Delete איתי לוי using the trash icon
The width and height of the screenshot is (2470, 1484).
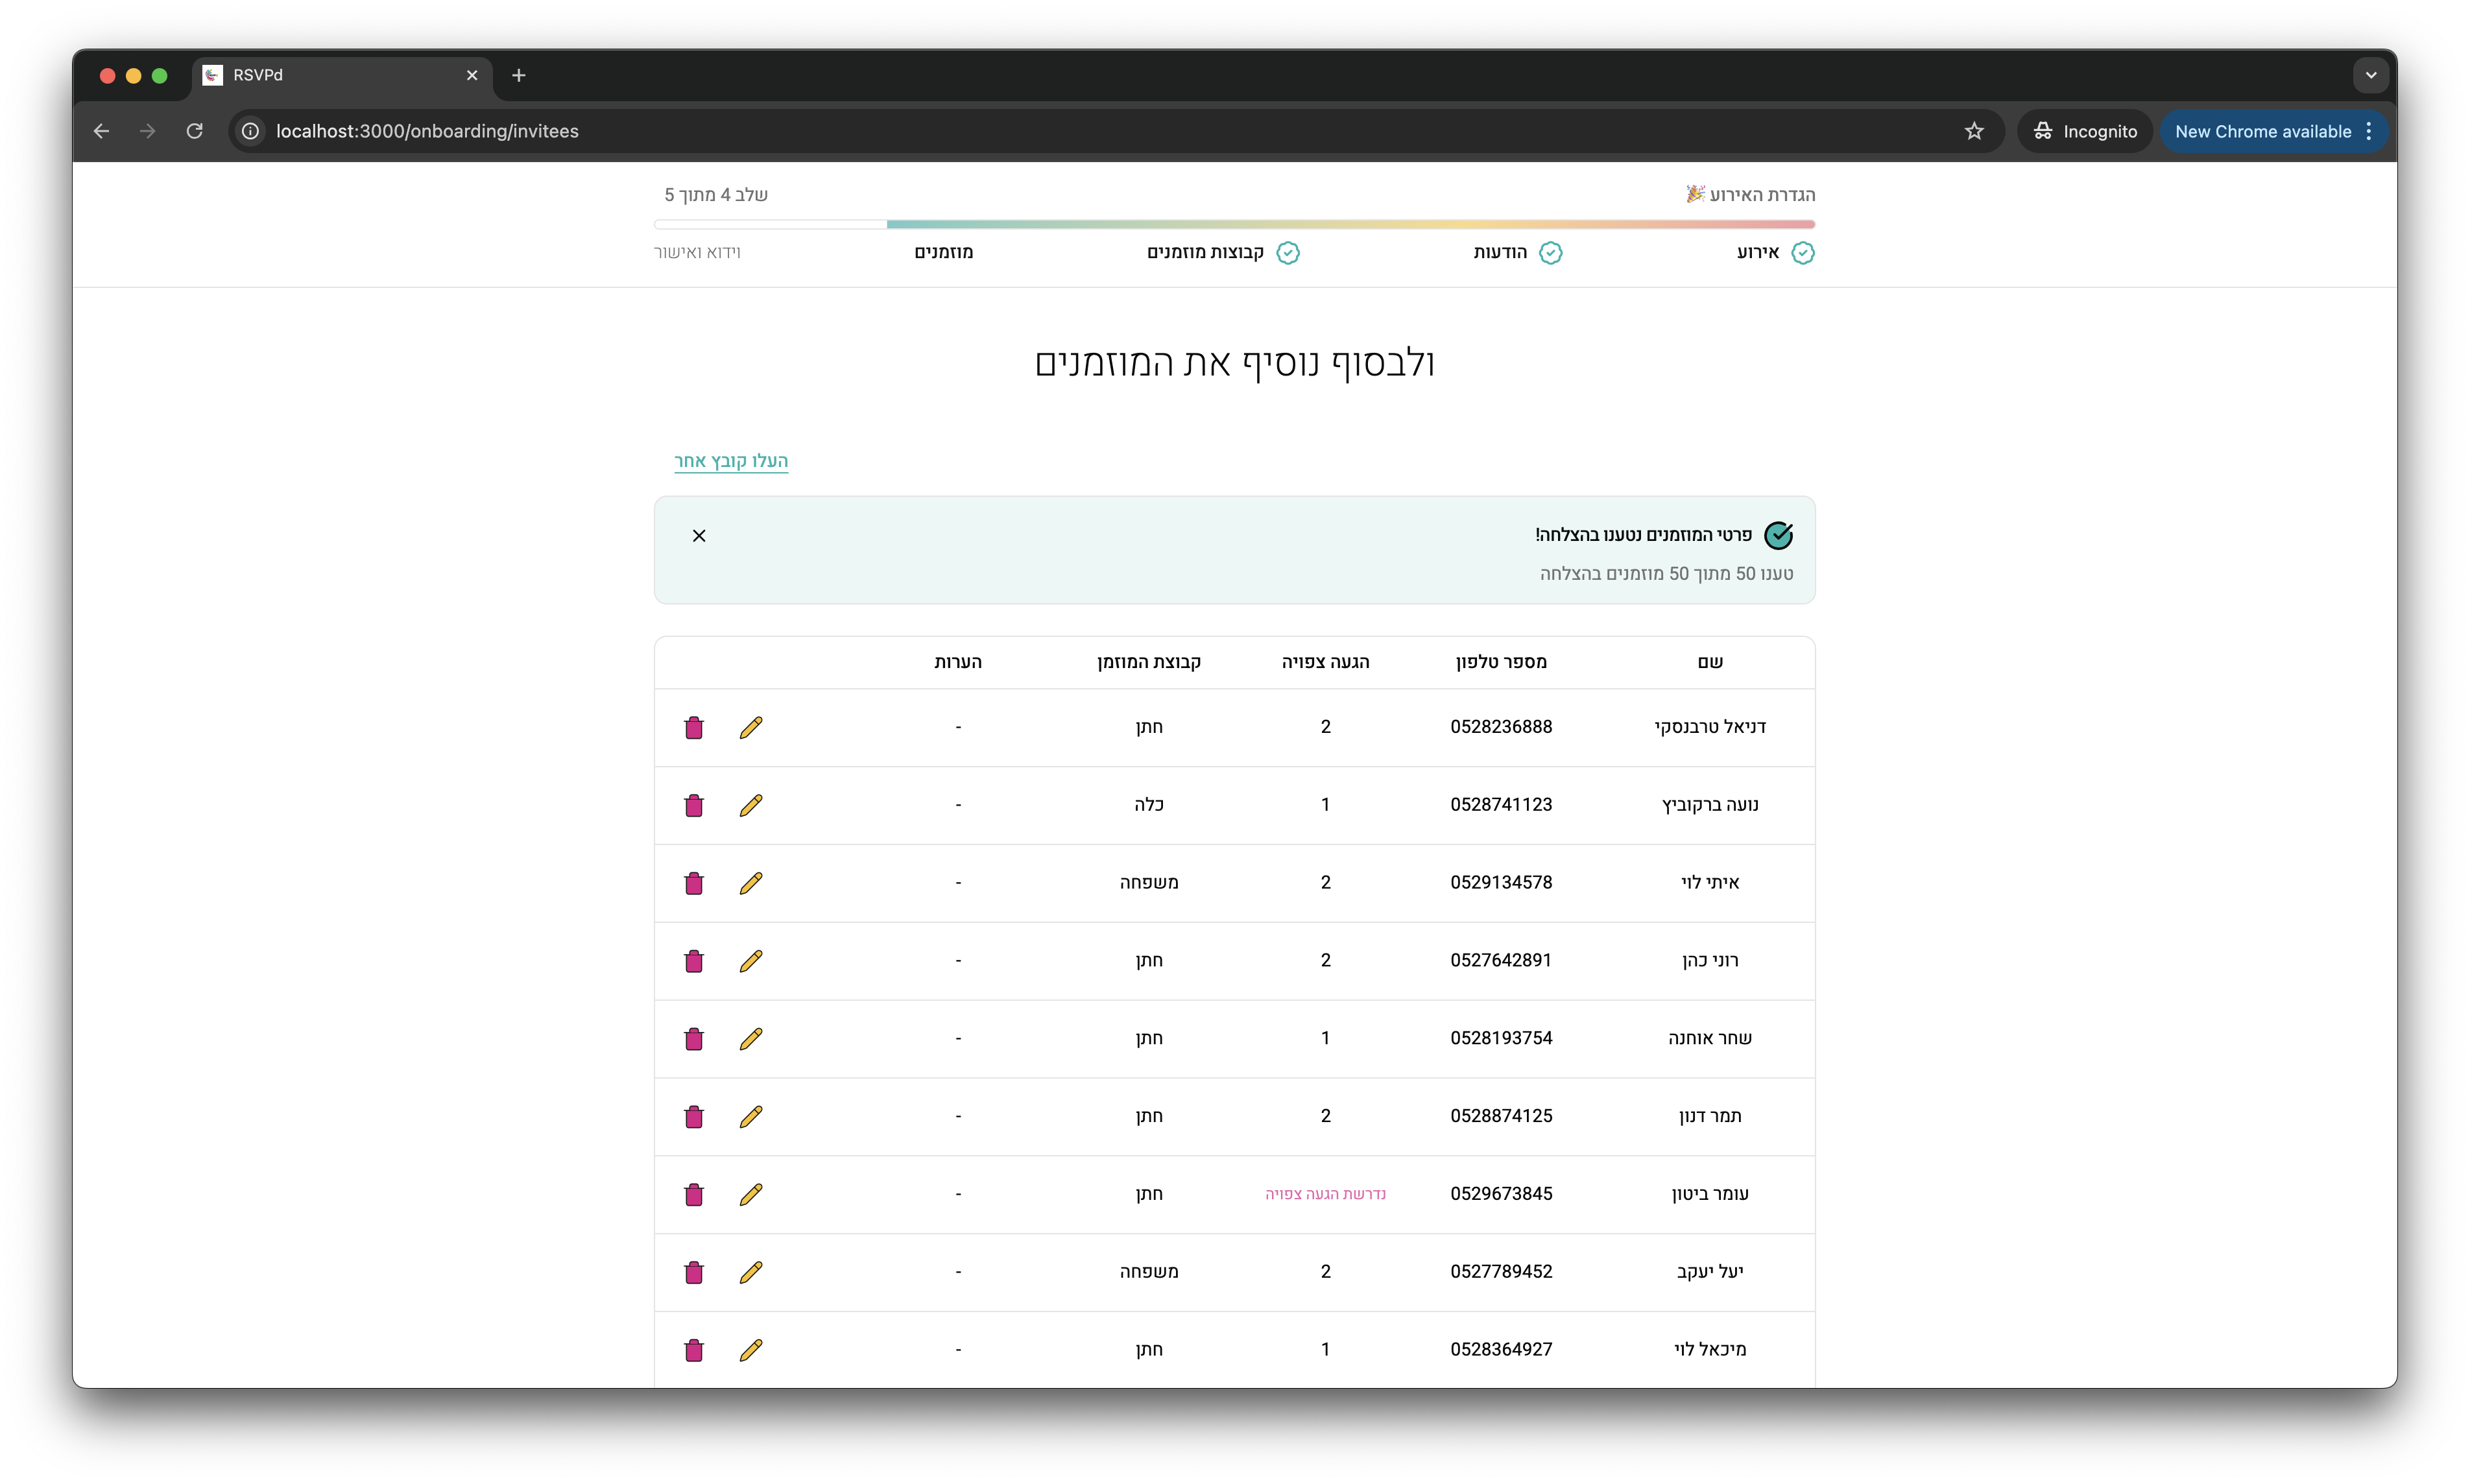(x=694, y=883)
